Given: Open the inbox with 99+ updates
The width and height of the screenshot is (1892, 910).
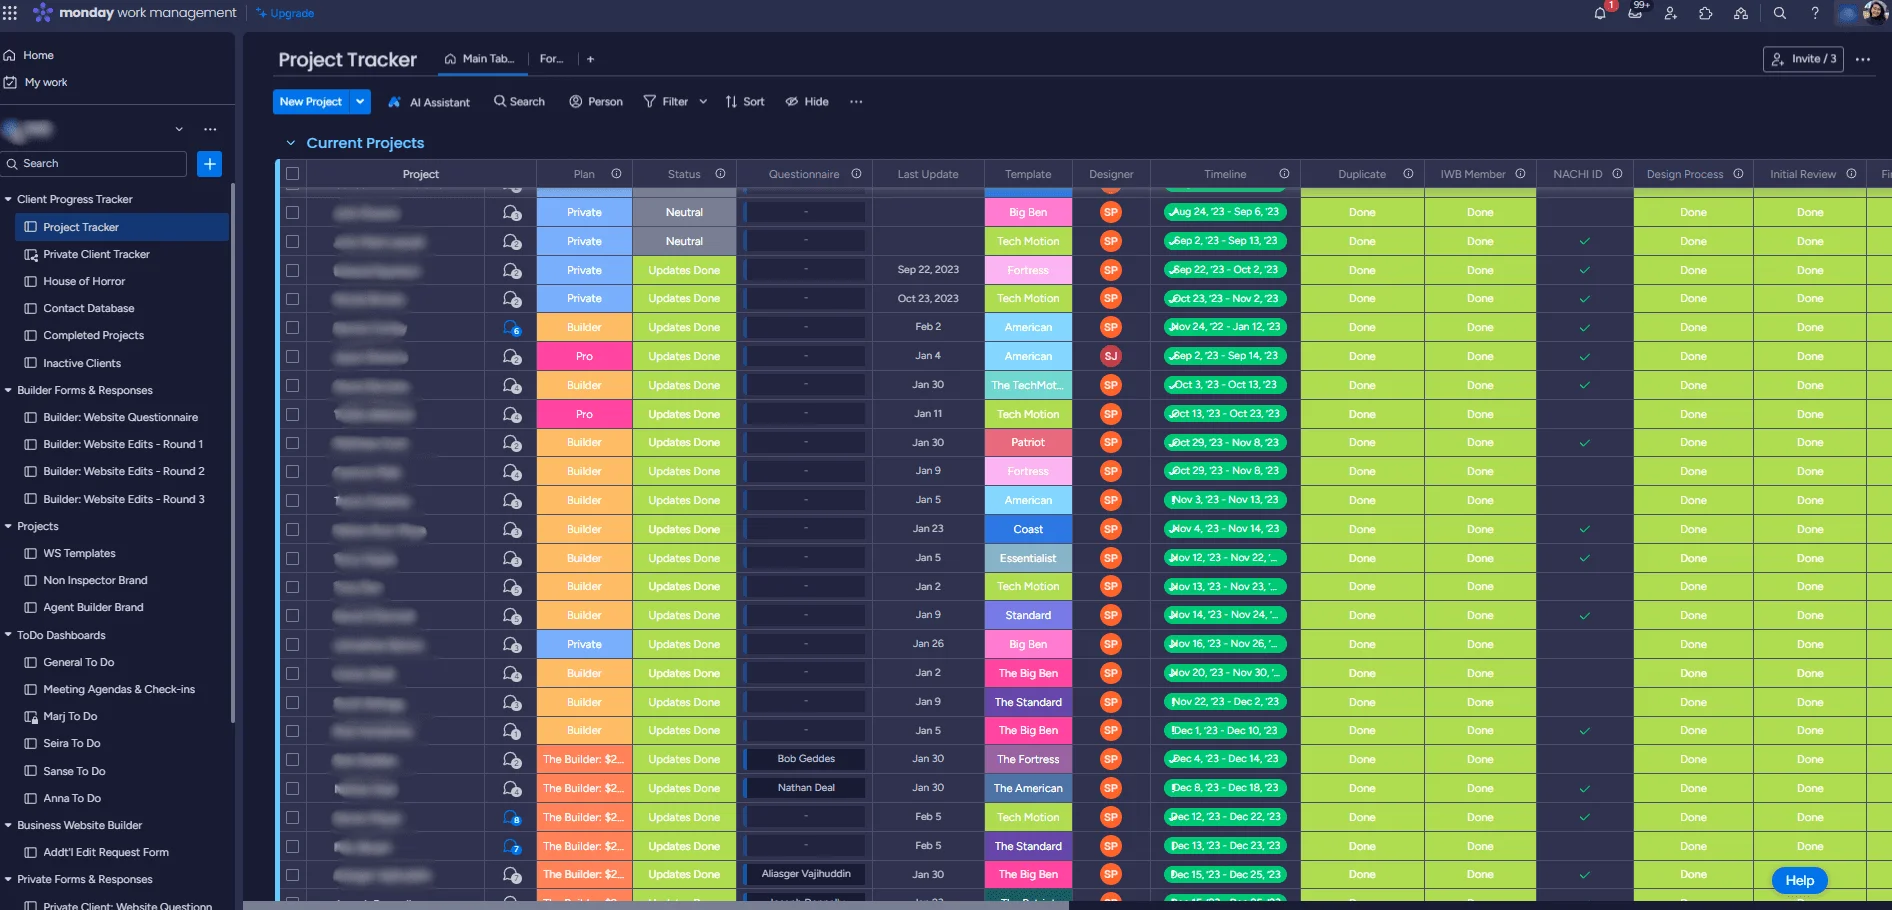Looking at the screenshot, I should (x=1636, y=13).
